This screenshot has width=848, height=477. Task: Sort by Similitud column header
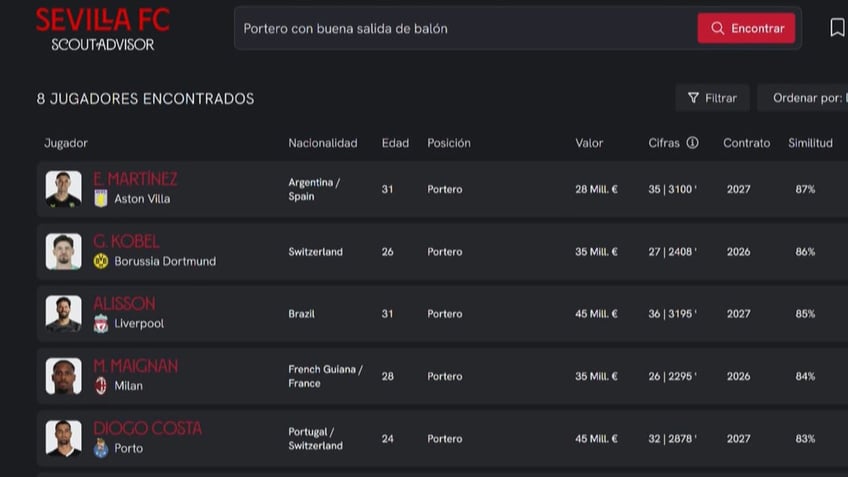810,143
